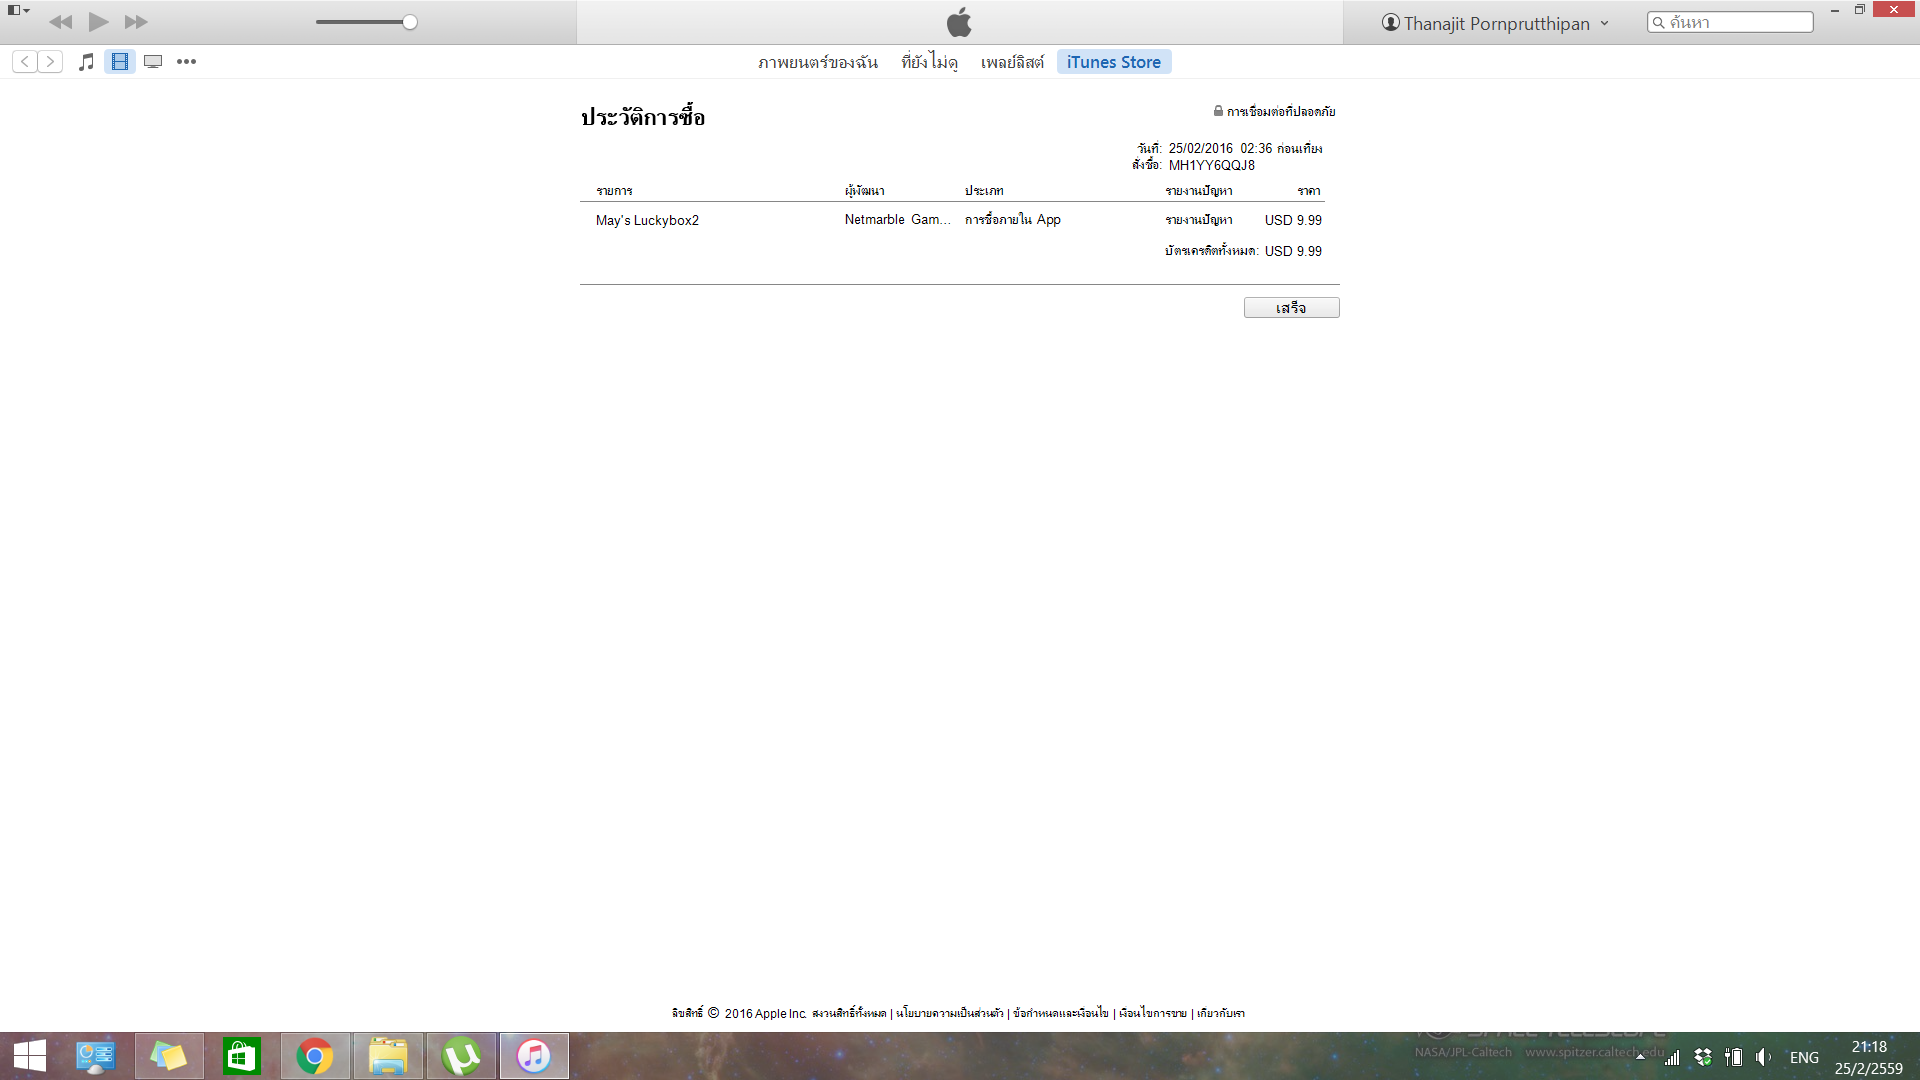
Task: Switch to the เพลย์ลิสต์ tab
Action: point(1012,62)
